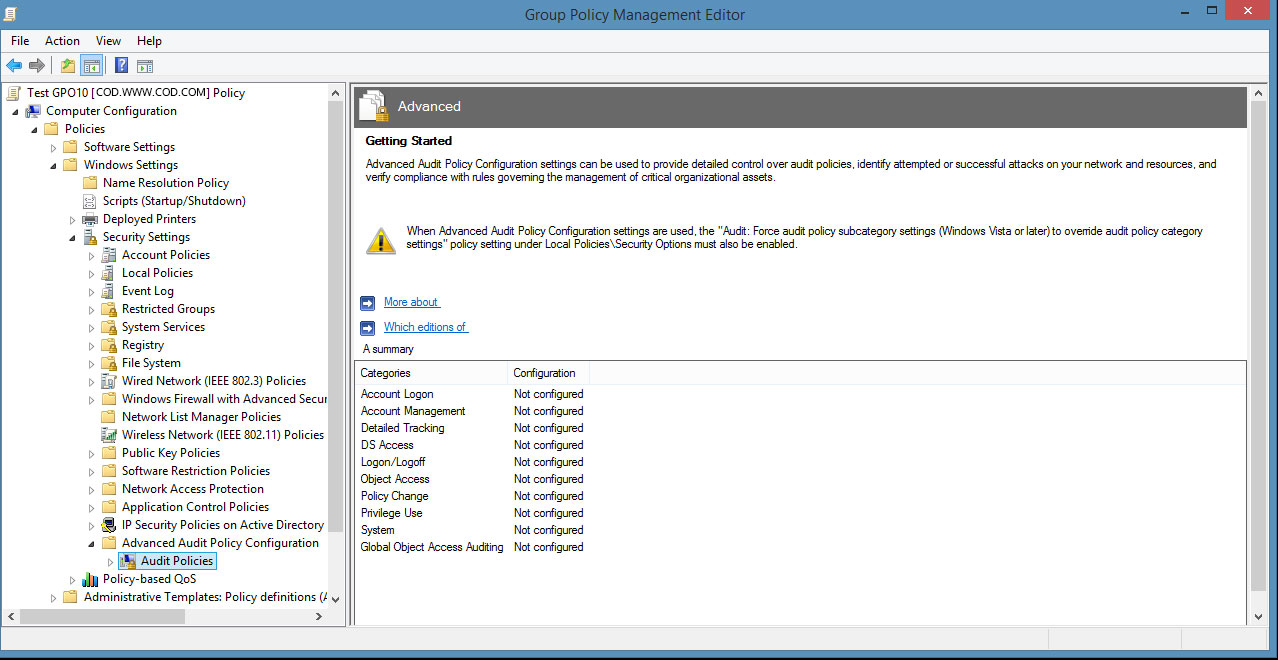Open the Which editions of link
The height and width of the screenshot is (660, 1278).
click(426, 327)
